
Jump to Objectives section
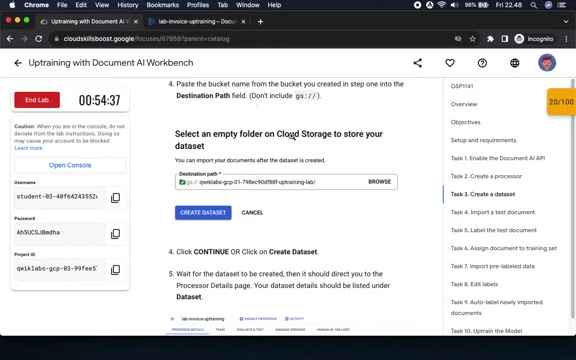coord(465,122)
